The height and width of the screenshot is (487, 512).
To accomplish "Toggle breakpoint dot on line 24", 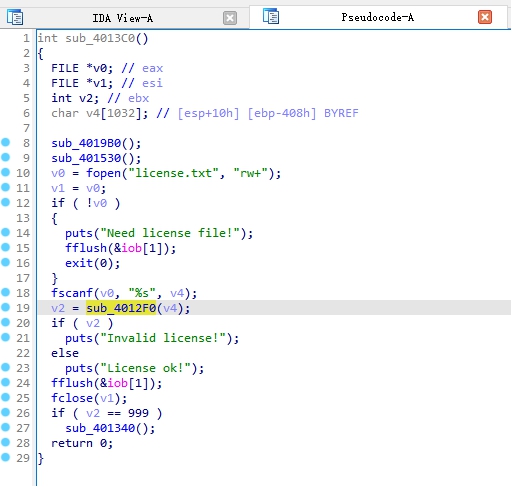I will coord(6,382).
